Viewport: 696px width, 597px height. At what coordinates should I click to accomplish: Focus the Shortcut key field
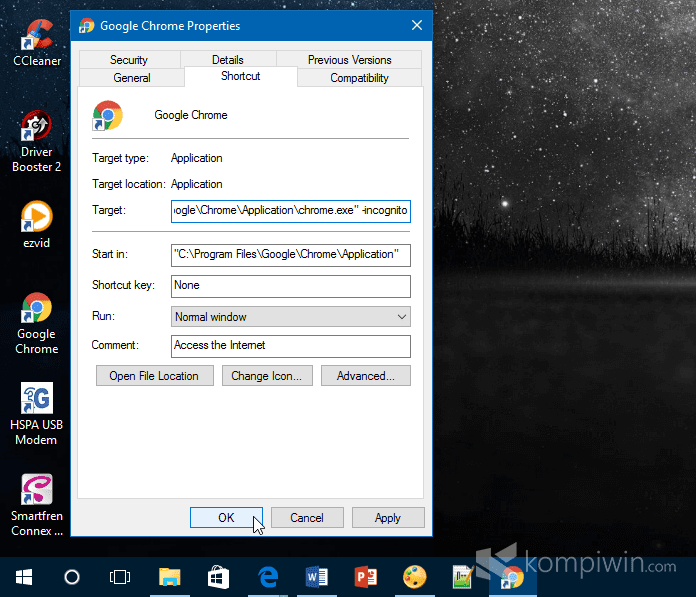[291, 286]
